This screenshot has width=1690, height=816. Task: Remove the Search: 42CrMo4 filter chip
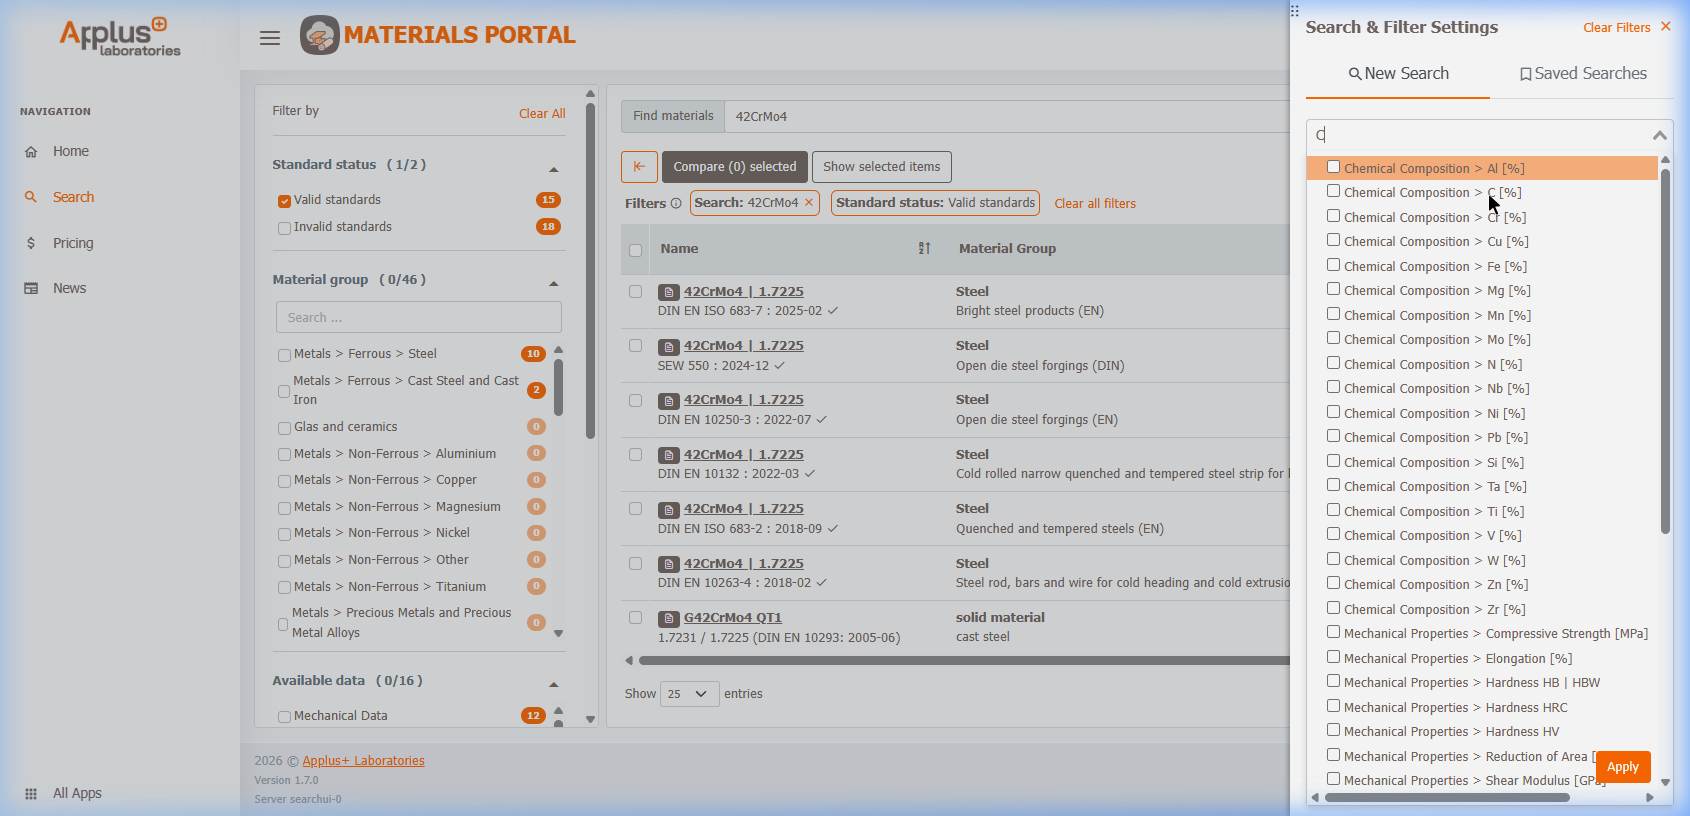(x=809, y=203)
